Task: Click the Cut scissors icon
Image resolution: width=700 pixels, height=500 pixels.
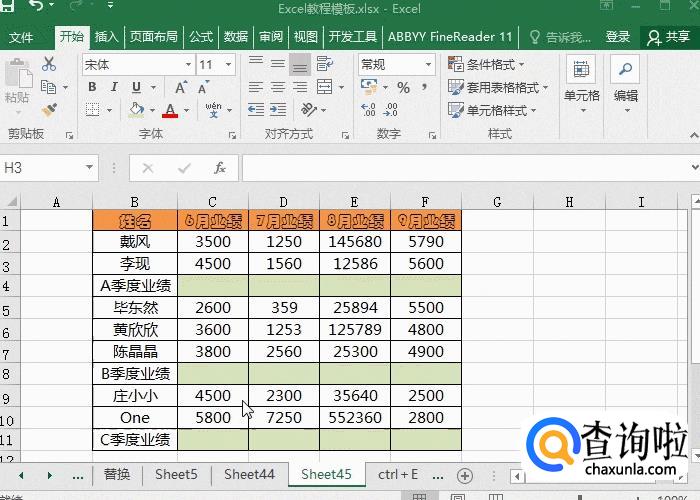Action: click(x=49, y=64)
